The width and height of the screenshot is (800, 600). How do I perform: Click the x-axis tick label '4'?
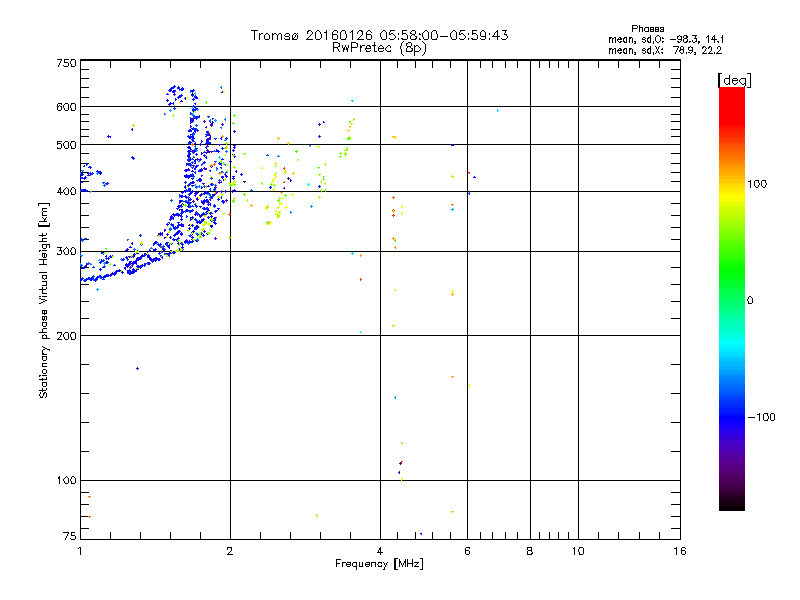coord(380,551)
